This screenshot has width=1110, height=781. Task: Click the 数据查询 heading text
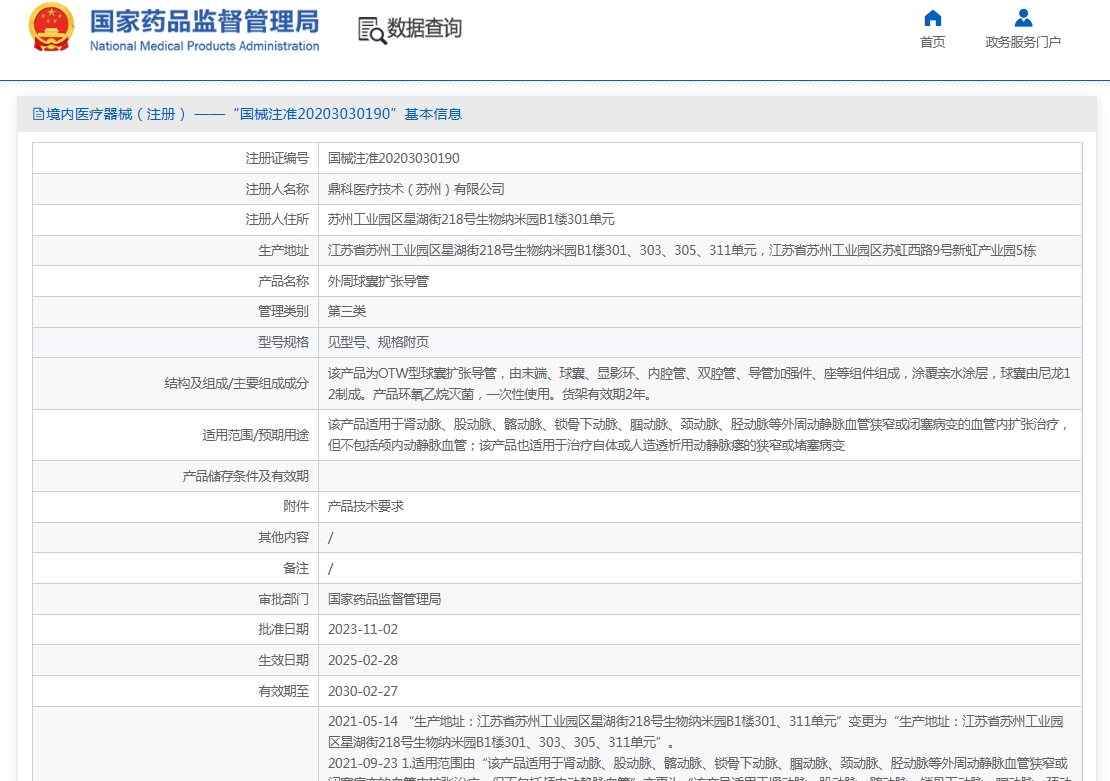pyautogui.click(x=424, y=28)
